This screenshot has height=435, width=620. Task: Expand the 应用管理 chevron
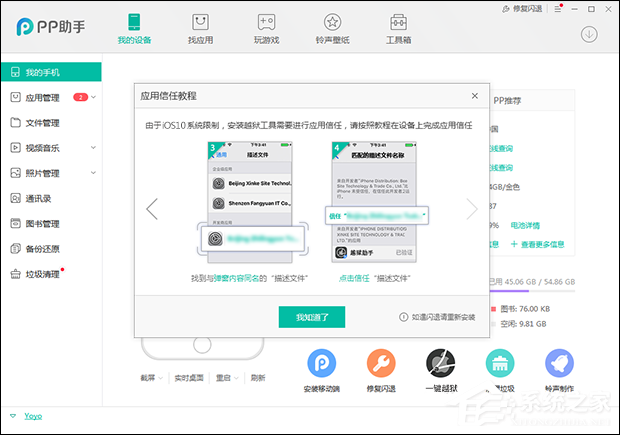(x=94, y=97)
